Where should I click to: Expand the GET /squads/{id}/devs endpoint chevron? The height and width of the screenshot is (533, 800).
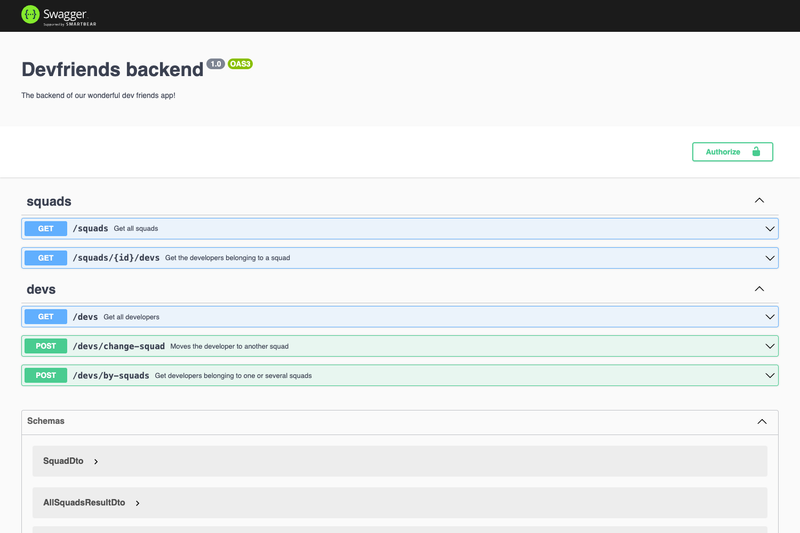770,258
